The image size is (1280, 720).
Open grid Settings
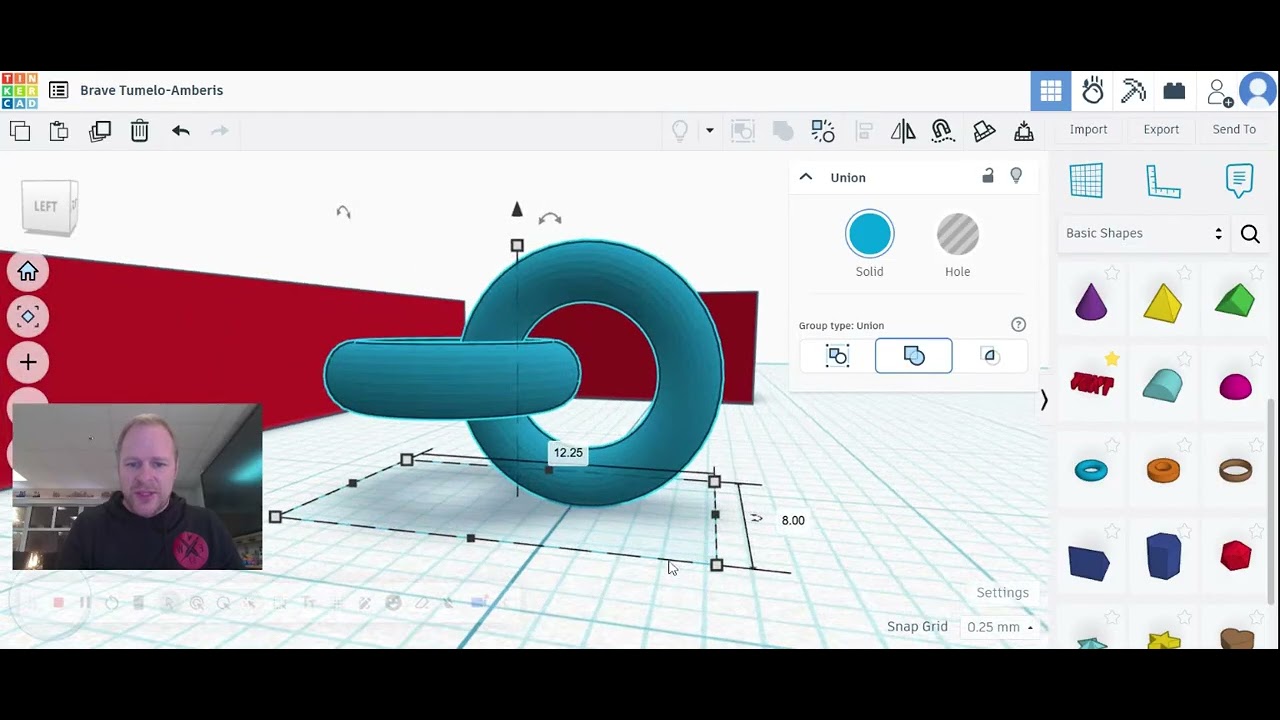1002,592
